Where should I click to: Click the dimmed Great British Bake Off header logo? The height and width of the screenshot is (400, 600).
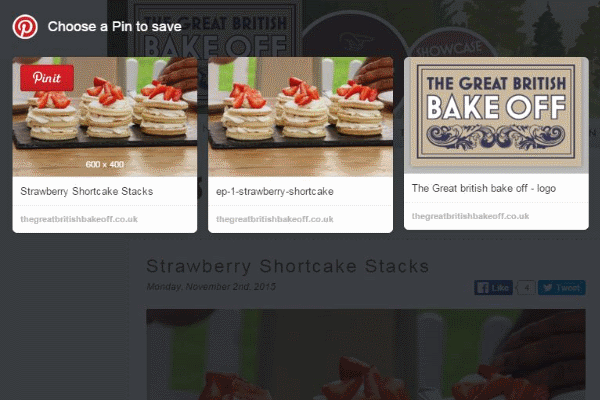click(x=215, y=33)
